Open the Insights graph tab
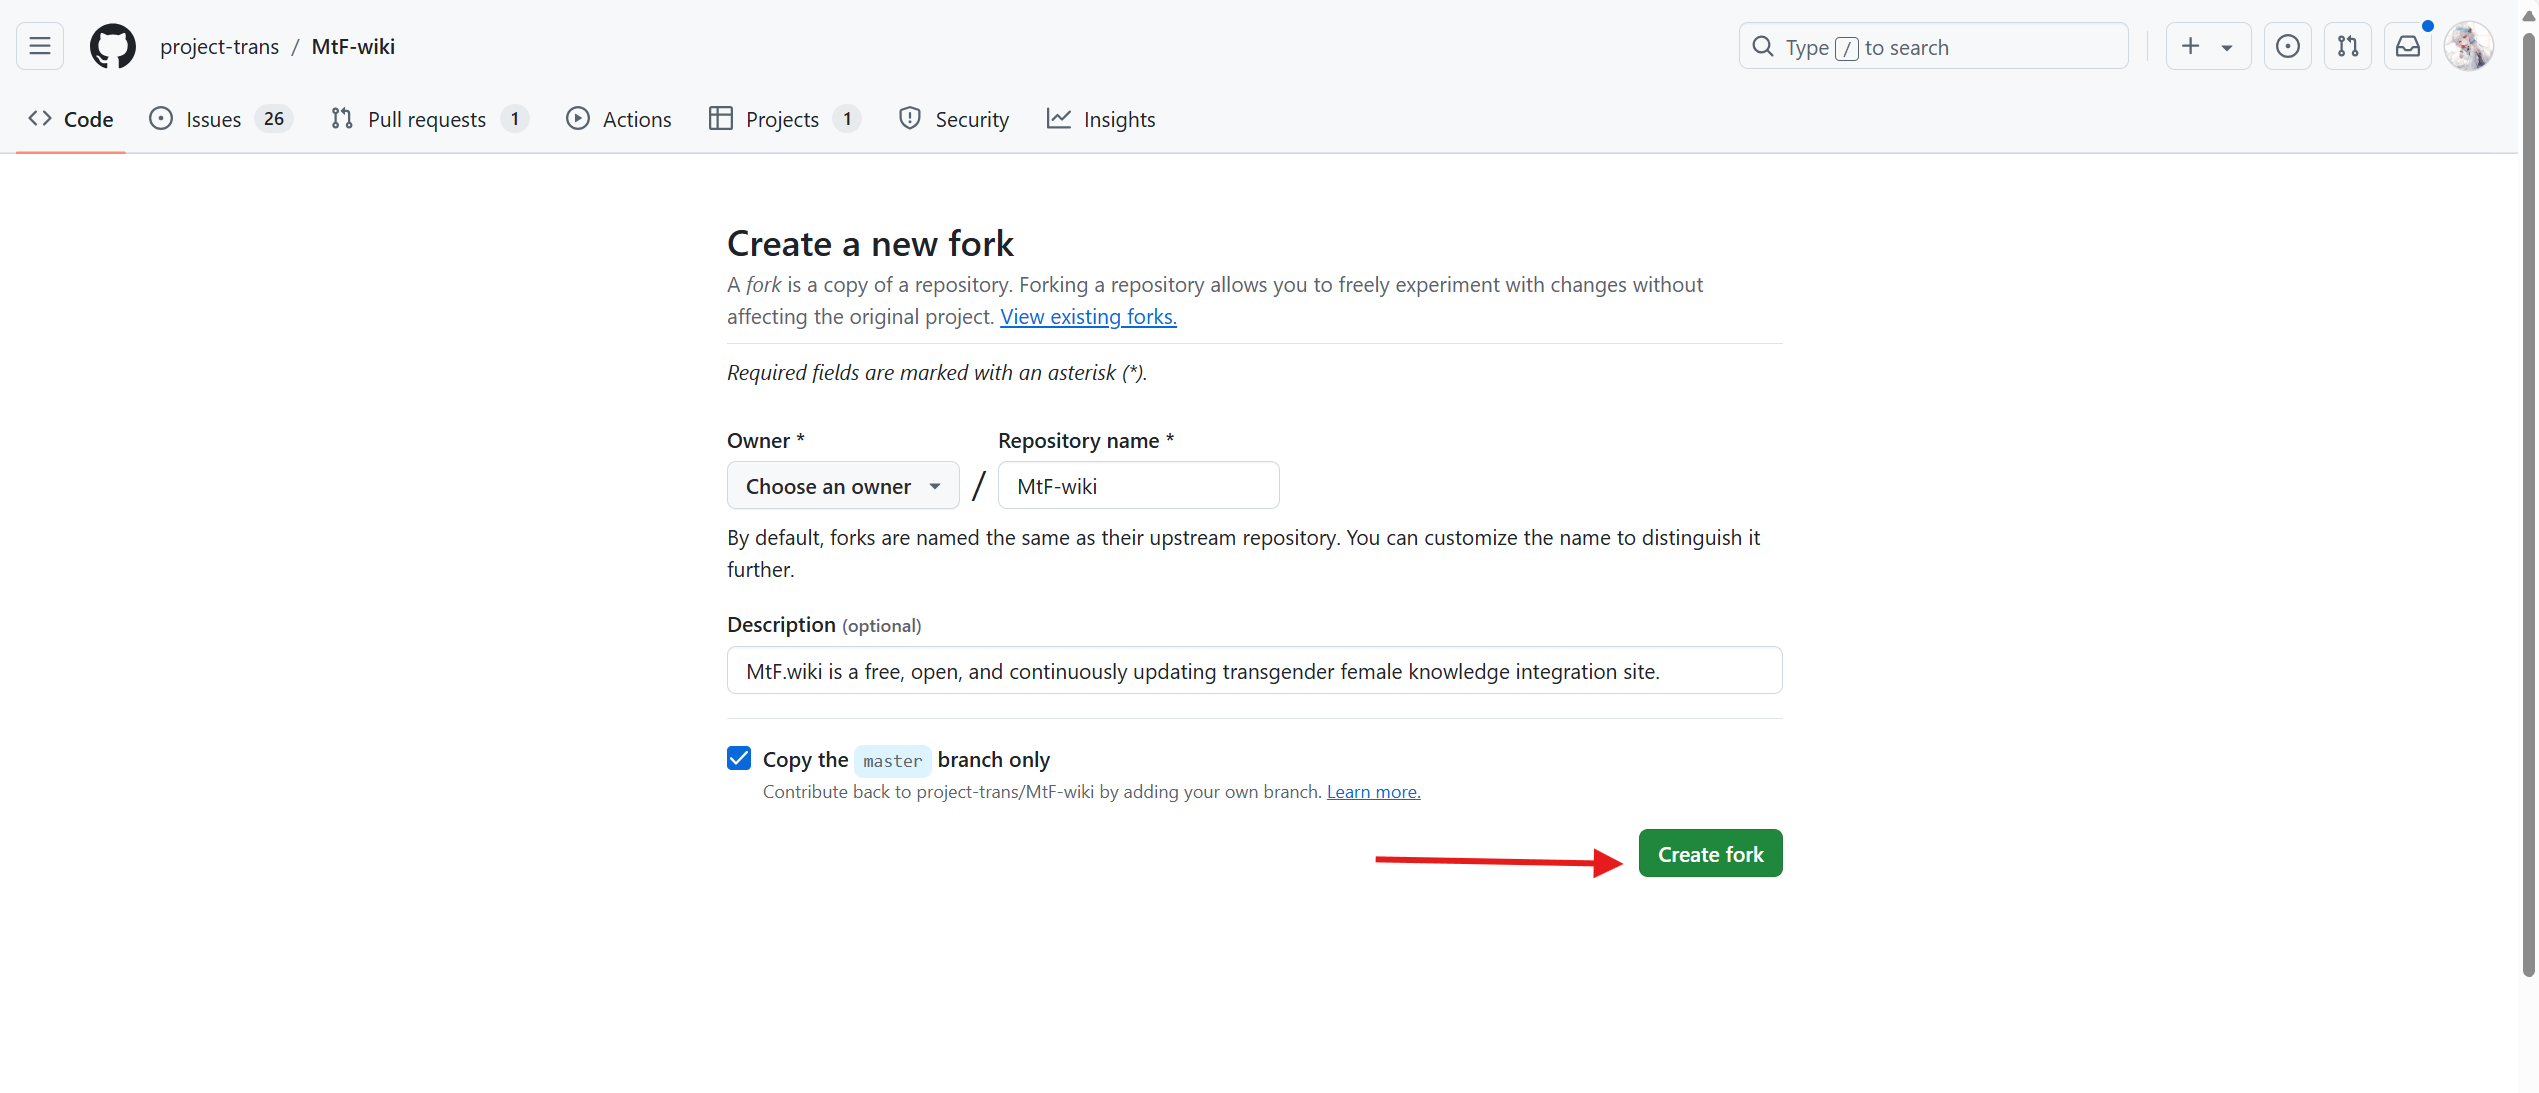Image resolution: width=2539 pixels, height=1093 pixels. (x=1100, y=119)
